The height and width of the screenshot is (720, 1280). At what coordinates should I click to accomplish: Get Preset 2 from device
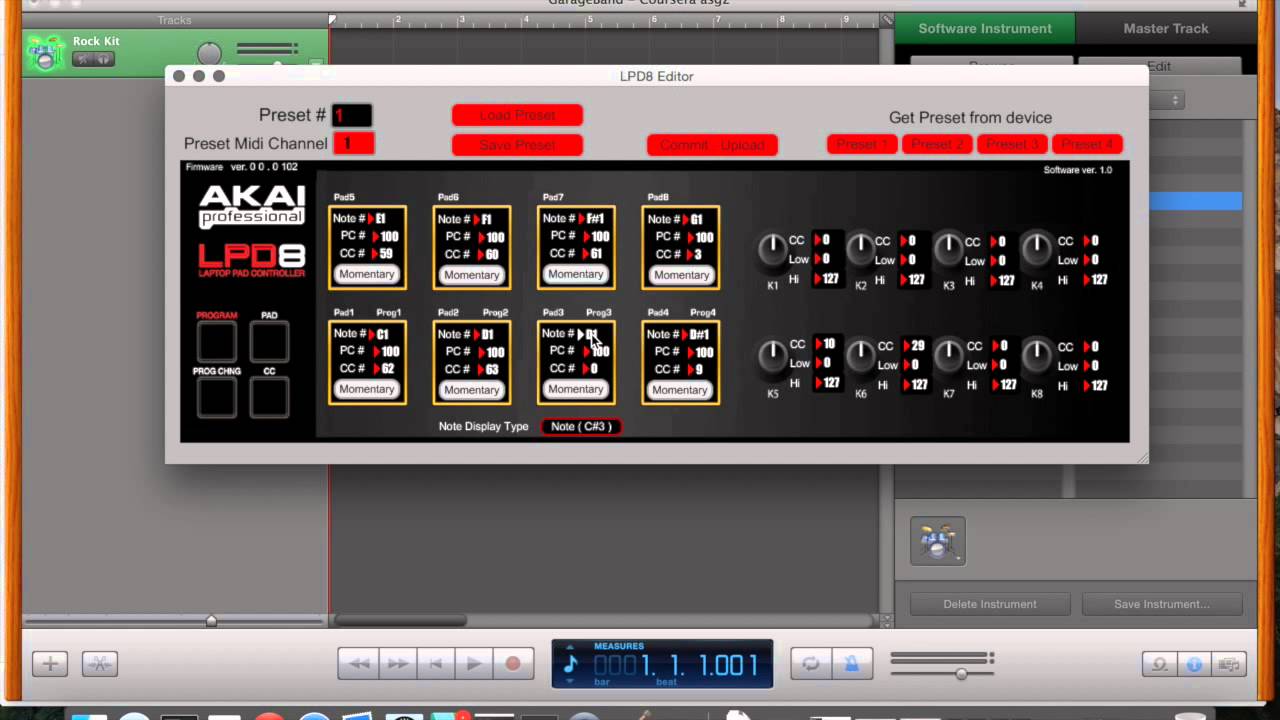click(937, 144)
